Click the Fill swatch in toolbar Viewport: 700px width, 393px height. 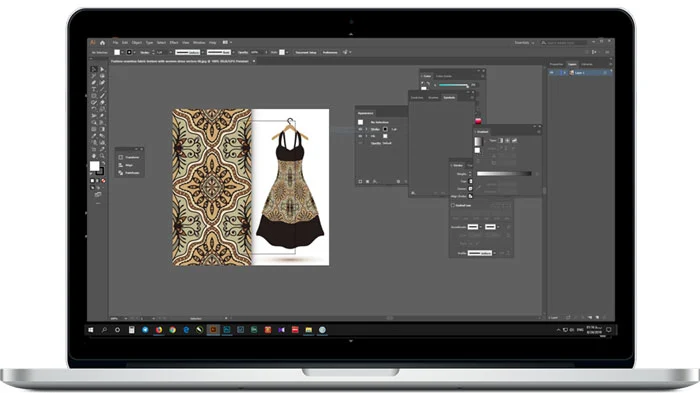(x=94, y=166)
